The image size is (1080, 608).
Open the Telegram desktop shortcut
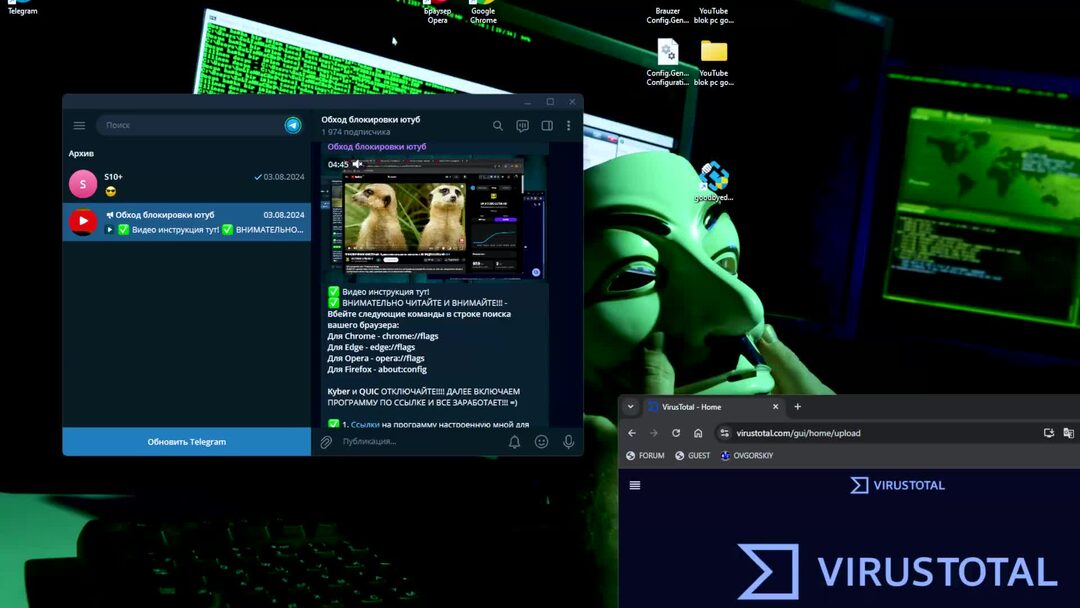pyautogui.click(x=23, y=8)
